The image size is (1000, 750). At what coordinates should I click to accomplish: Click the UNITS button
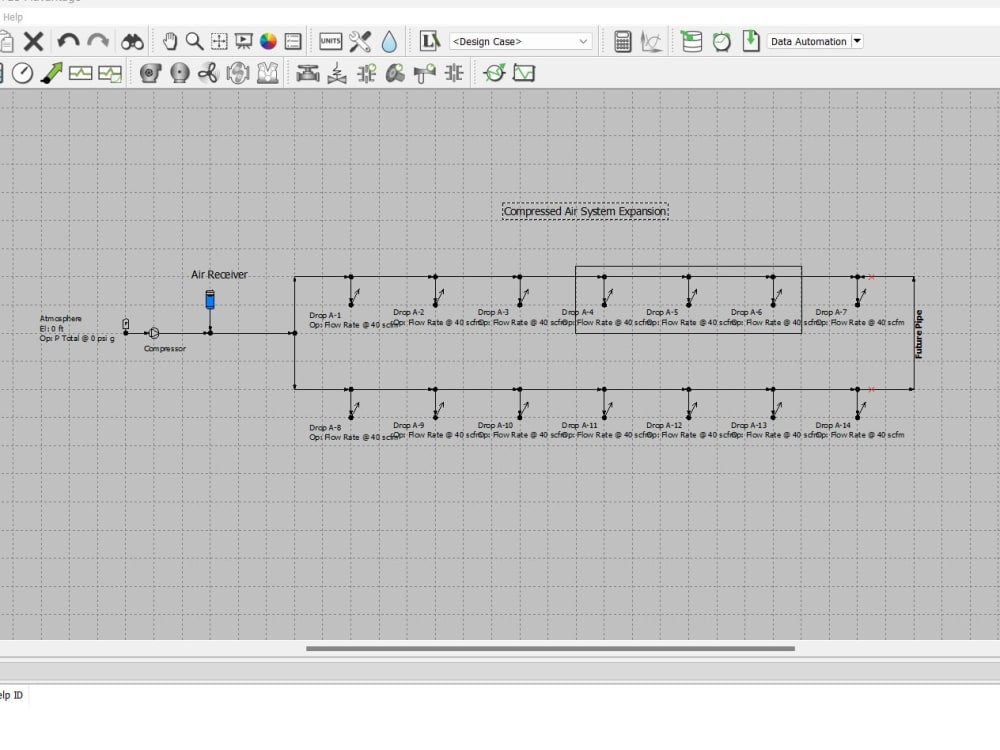tap(330, 41)
